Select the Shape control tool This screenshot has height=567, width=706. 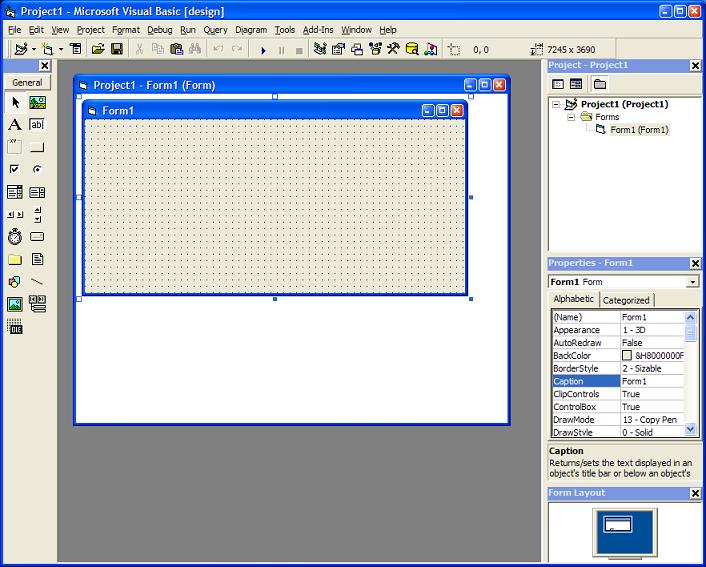15,282
